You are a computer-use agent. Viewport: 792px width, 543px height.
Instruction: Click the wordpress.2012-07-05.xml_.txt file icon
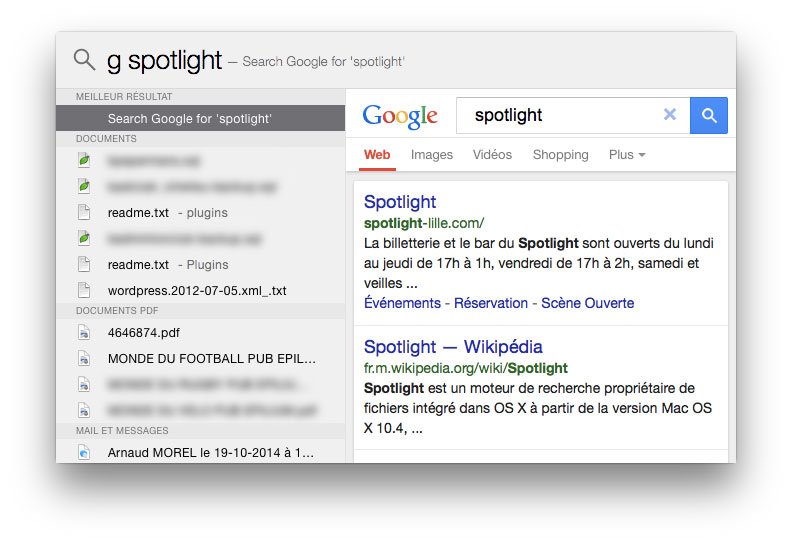click(84, 290)
